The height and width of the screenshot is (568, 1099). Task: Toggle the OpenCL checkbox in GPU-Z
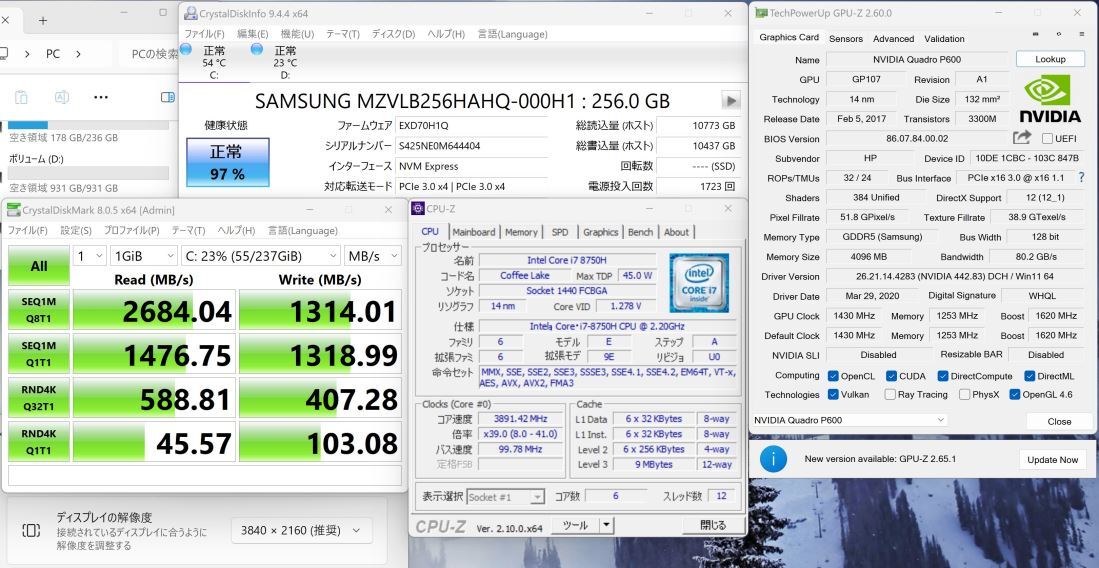click(x=833, y=376)
